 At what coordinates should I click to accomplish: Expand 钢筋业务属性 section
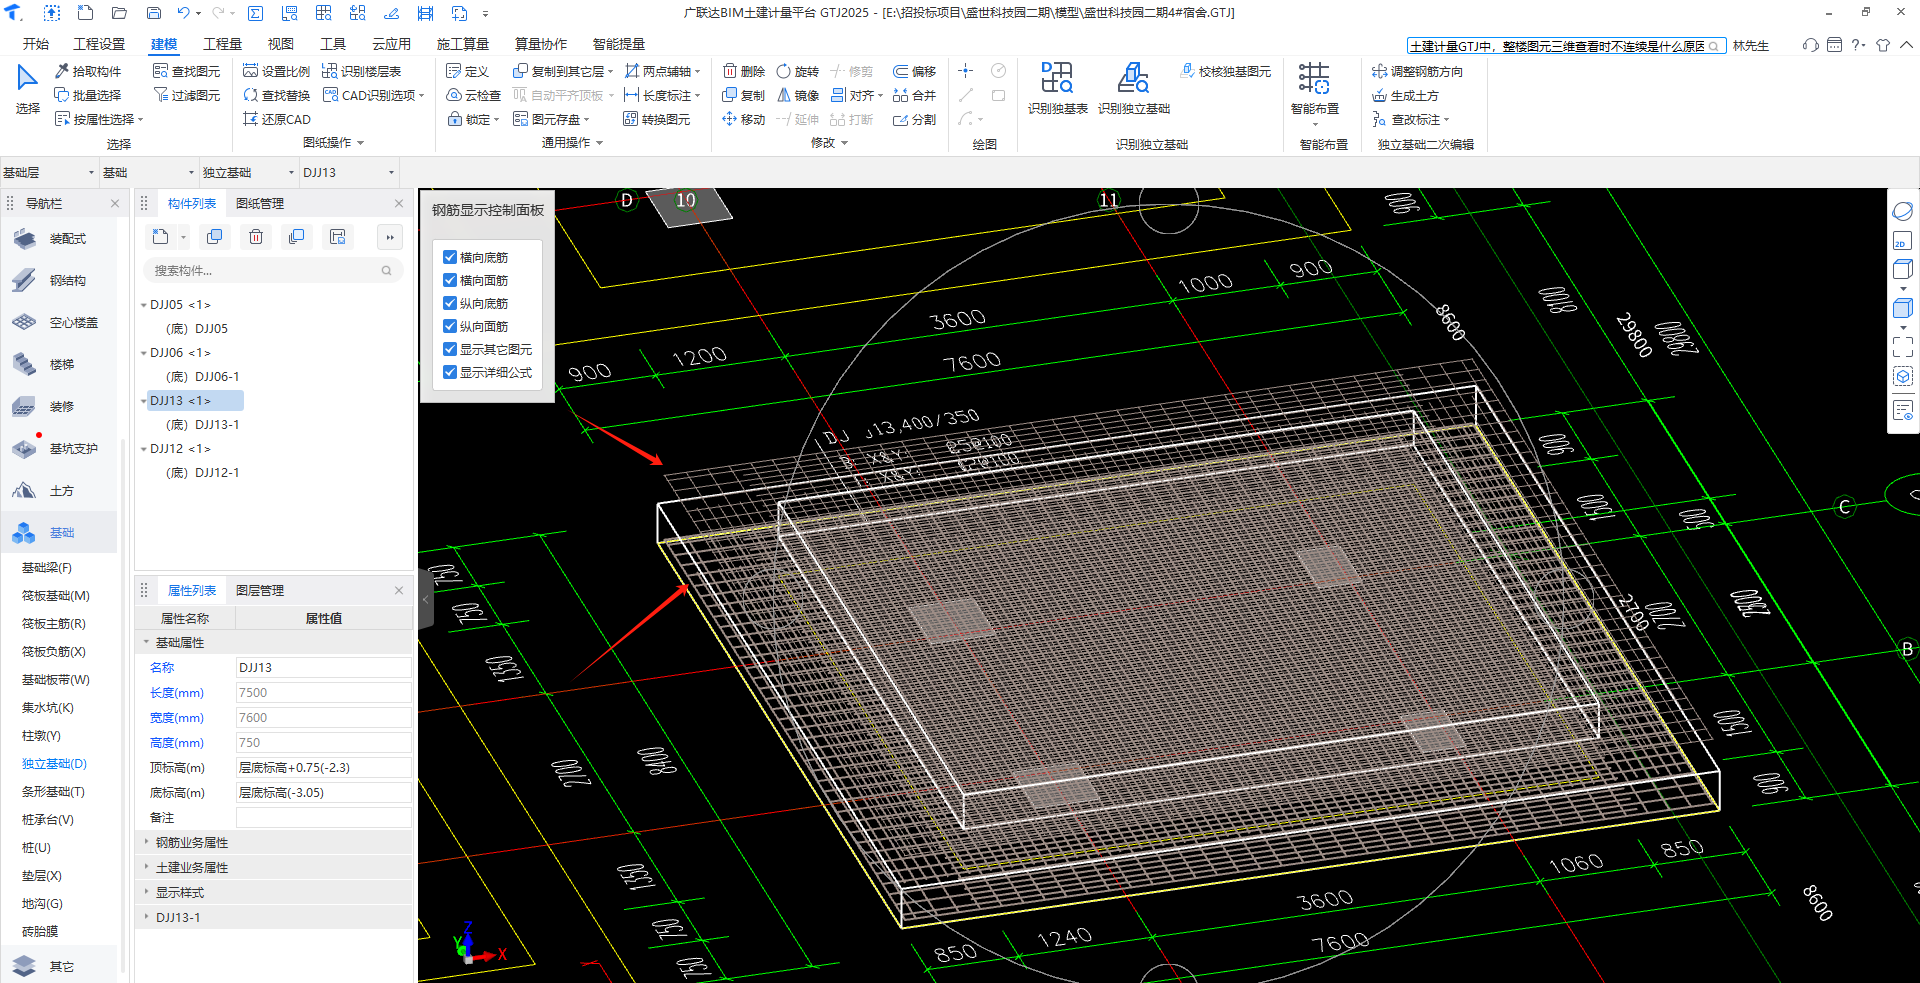(x=146, y=842)
